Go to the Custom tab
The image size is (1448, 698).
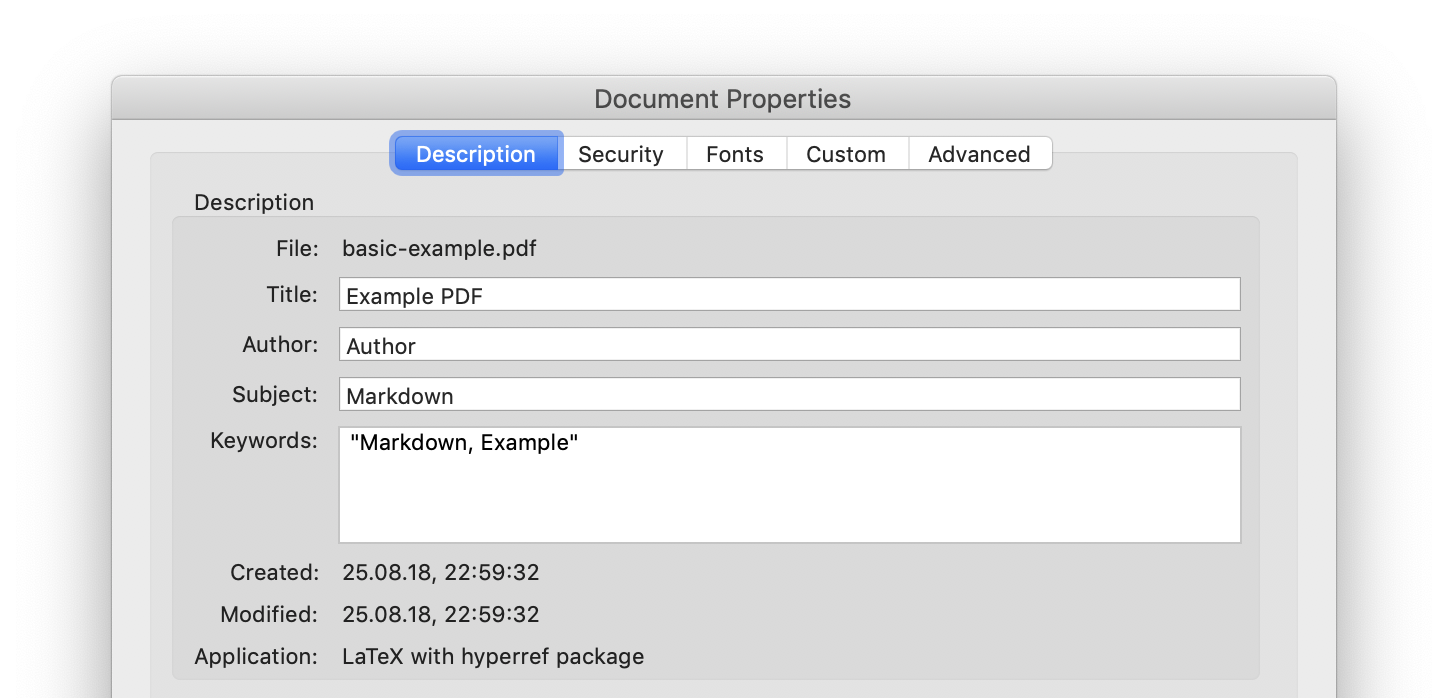pyautogui.click(x=846, y=154)
